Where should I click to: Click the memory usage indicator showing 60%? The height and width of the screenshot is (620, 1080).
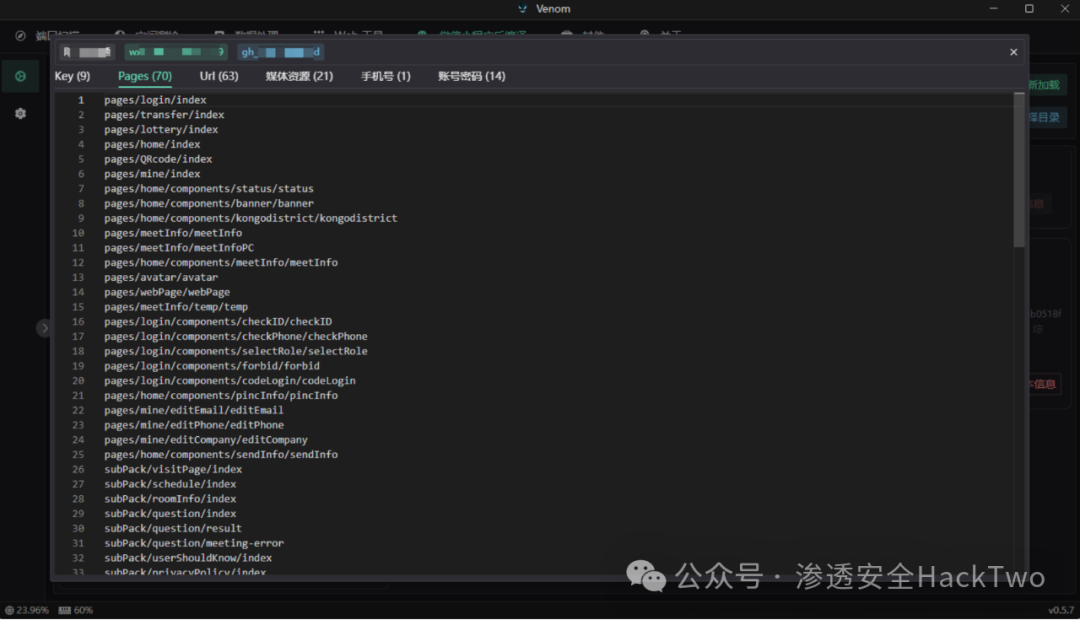(75, 610)
